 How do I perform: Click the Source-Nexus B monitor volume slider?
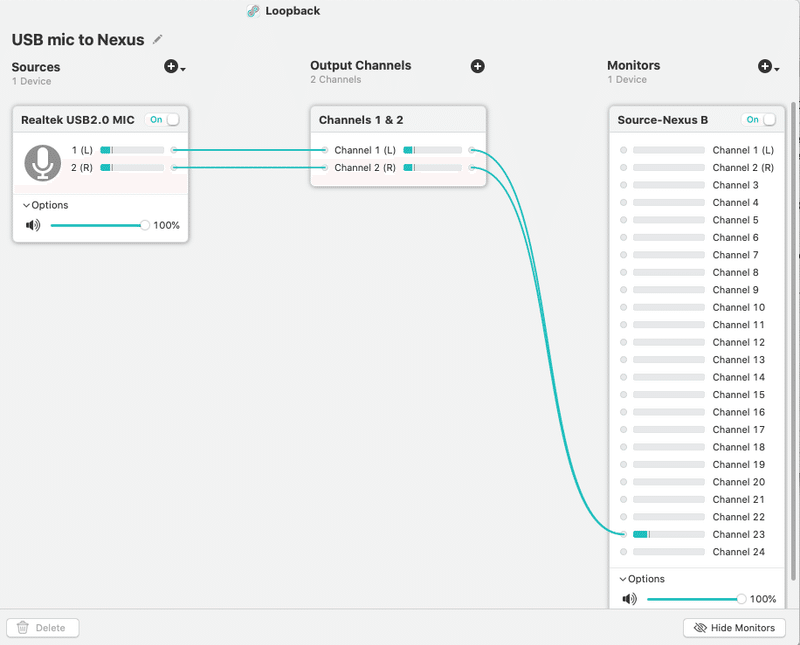(x=693, y=599)
